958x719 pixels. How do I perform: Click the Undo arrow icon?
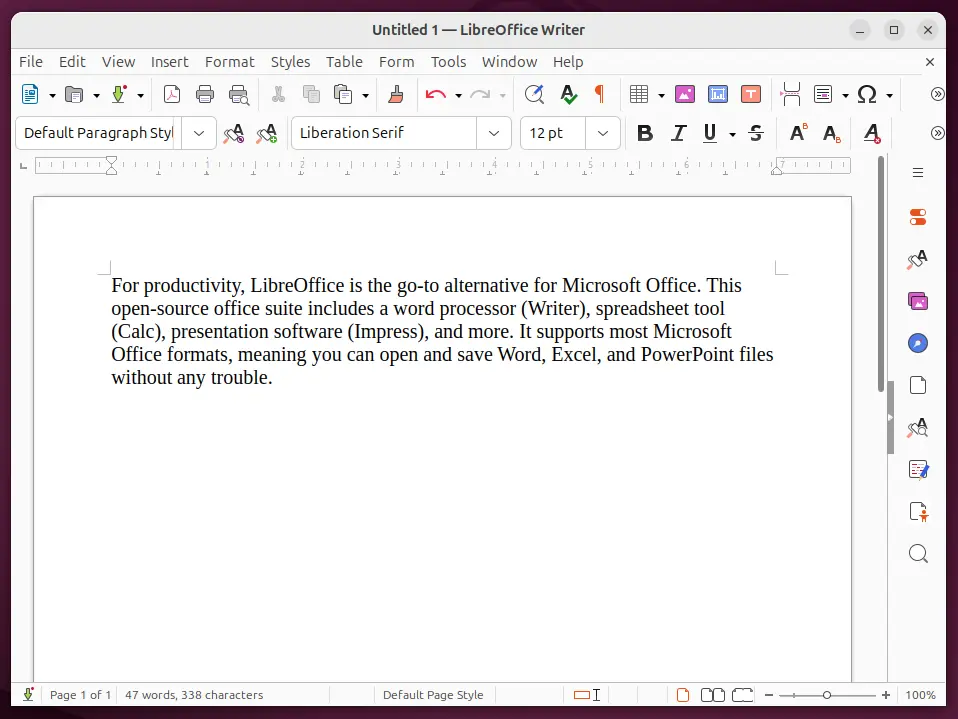435,95
